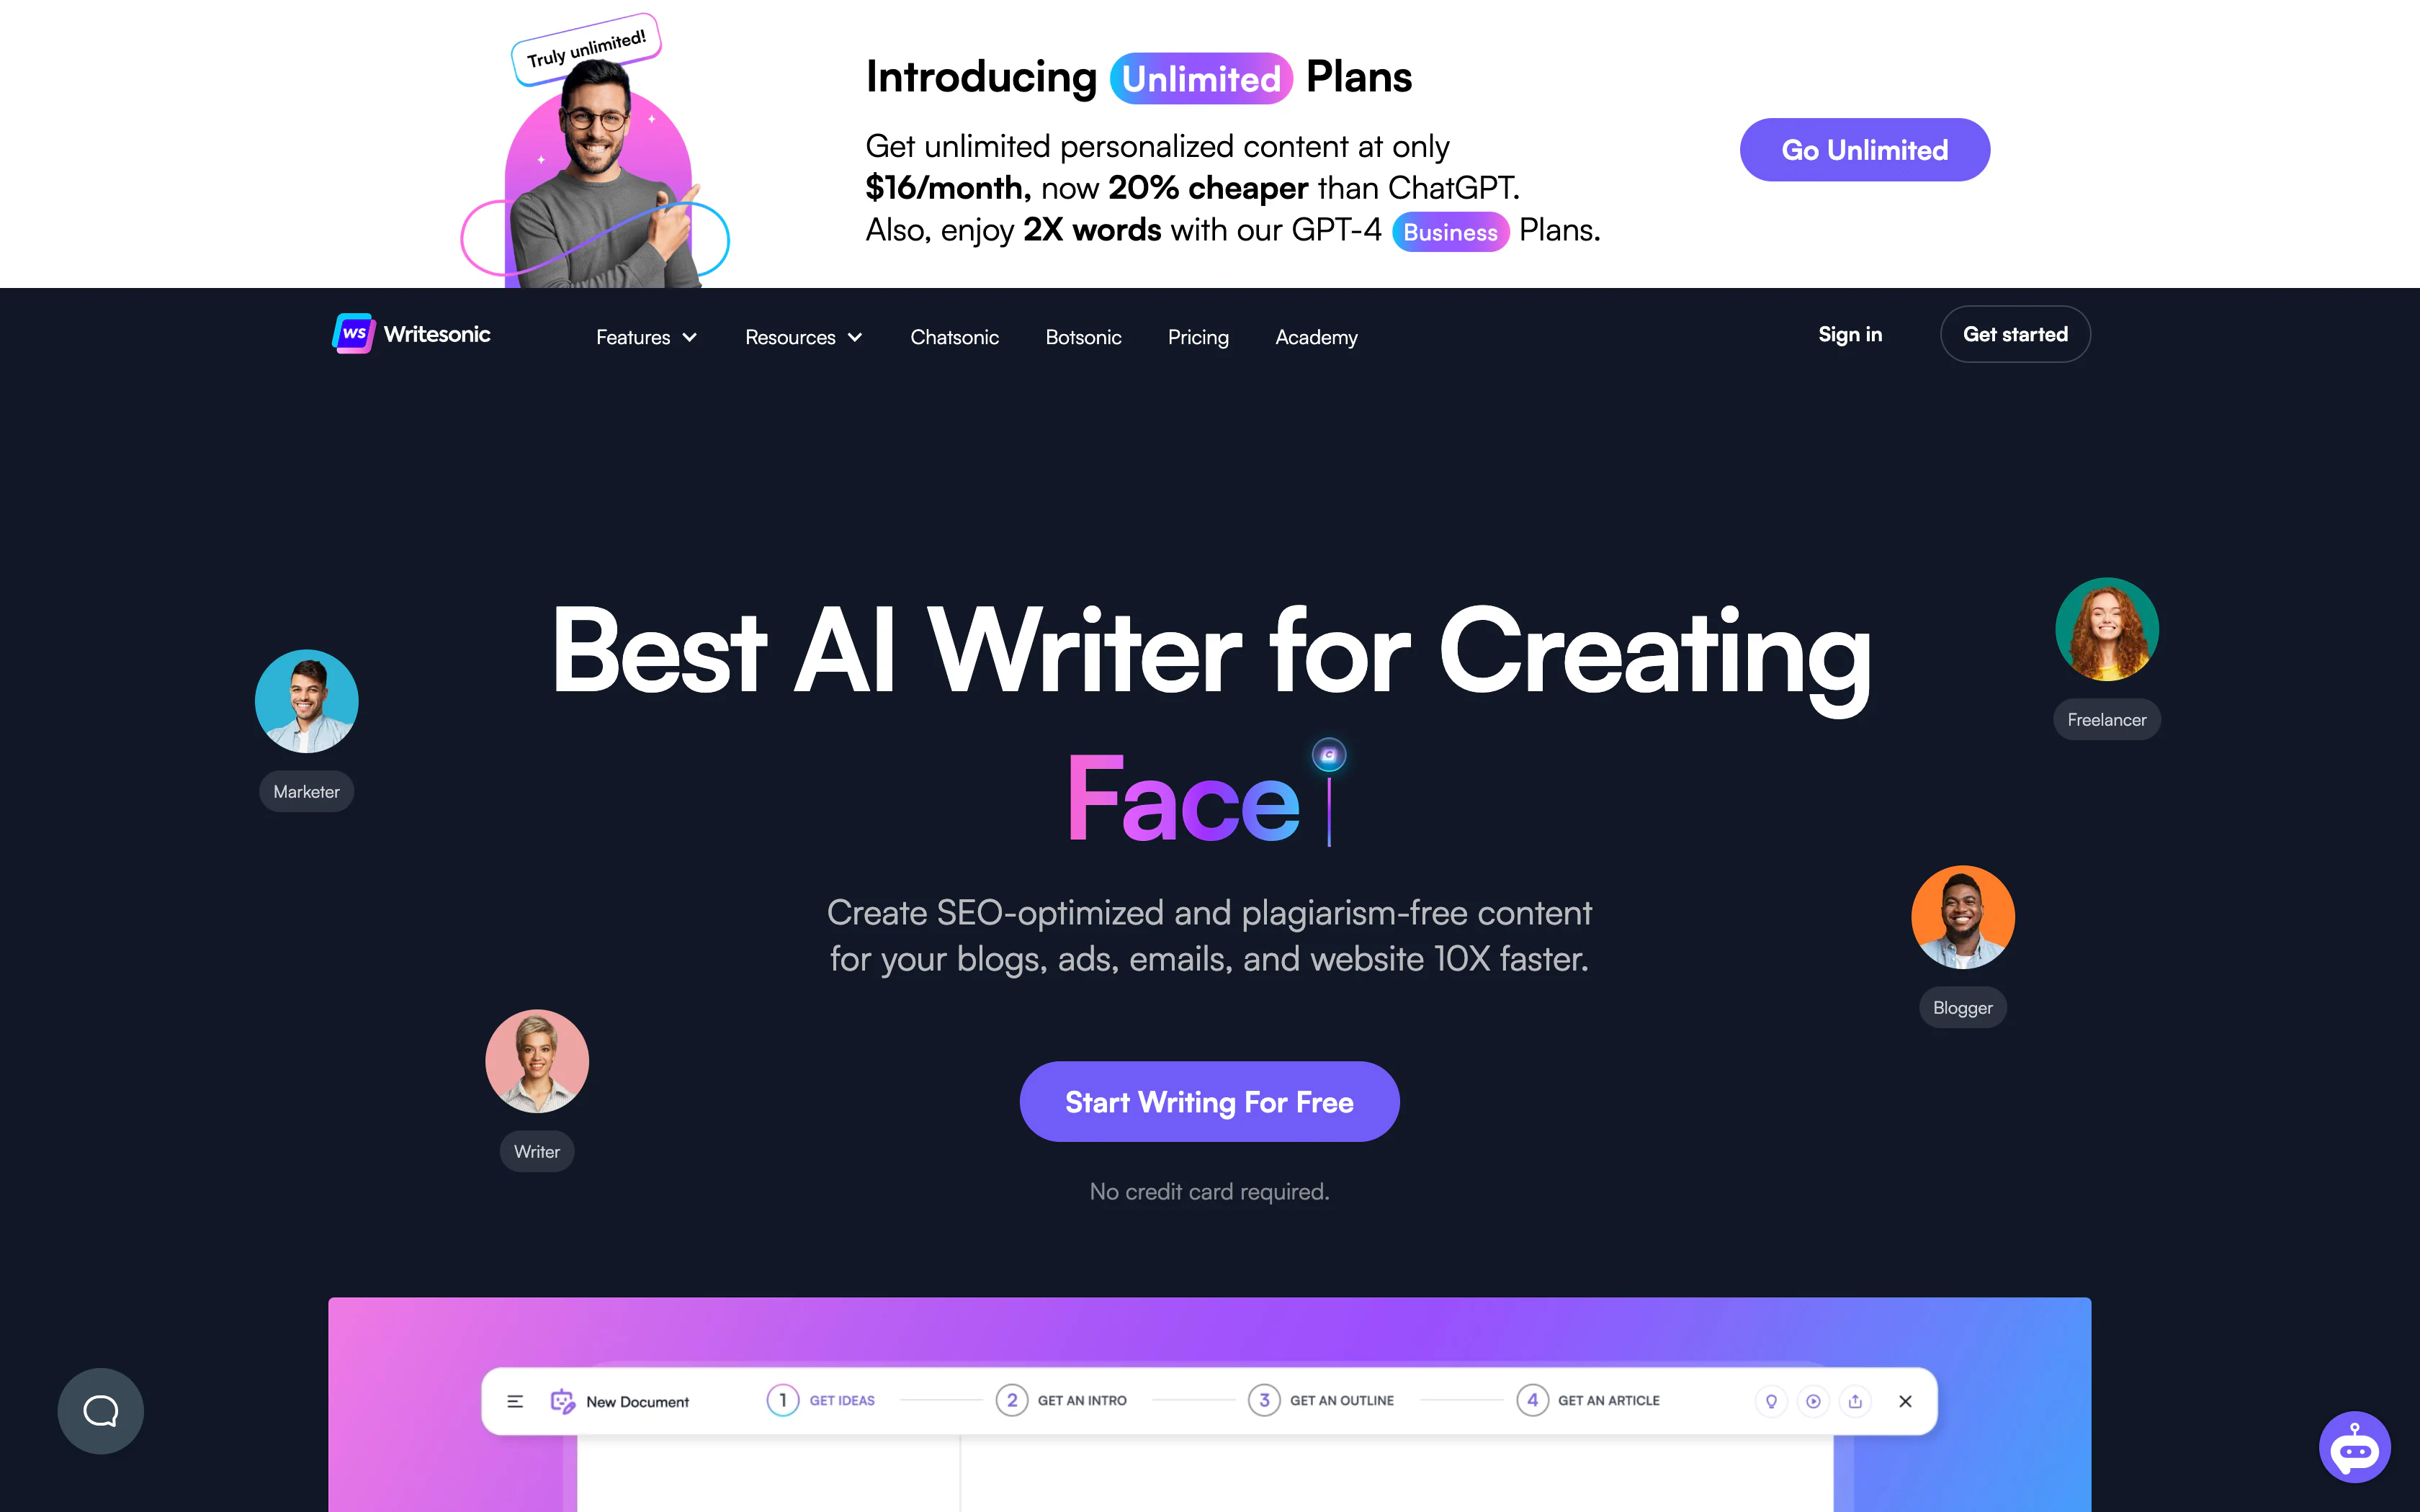Click the share/export icon in document toolbar
This screenshot has width=2420, height=1512.
(1854, 1399)
